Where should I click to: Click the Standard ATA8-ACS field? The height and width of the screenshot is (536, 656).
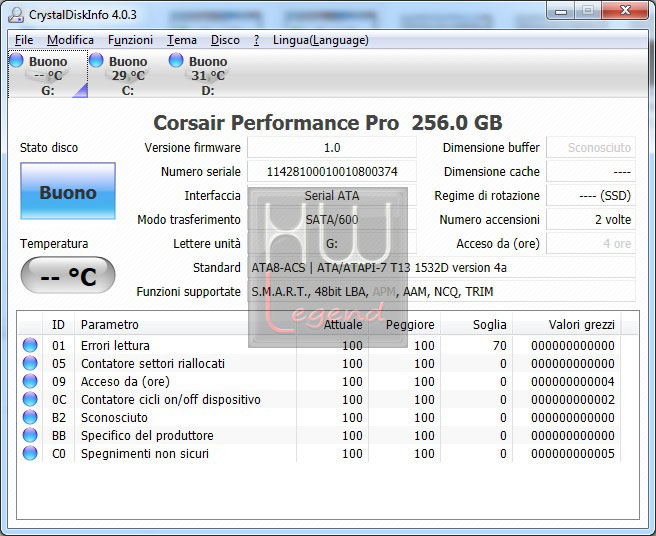pyautogui.click(x=441, y=267)
